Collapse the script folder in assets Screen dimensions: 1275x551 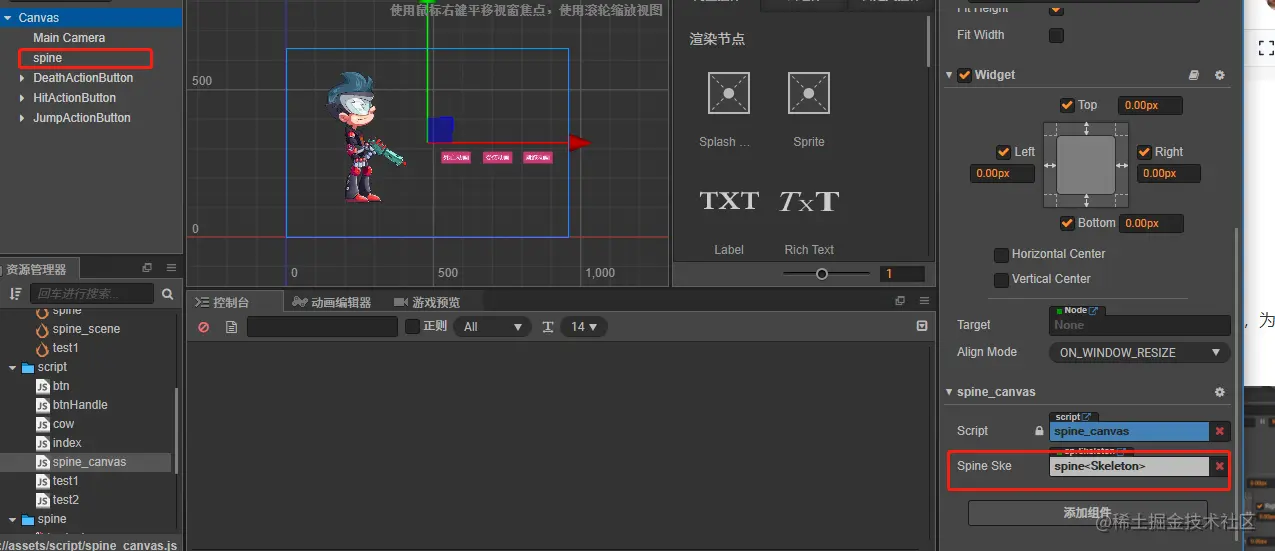[13, 368]
